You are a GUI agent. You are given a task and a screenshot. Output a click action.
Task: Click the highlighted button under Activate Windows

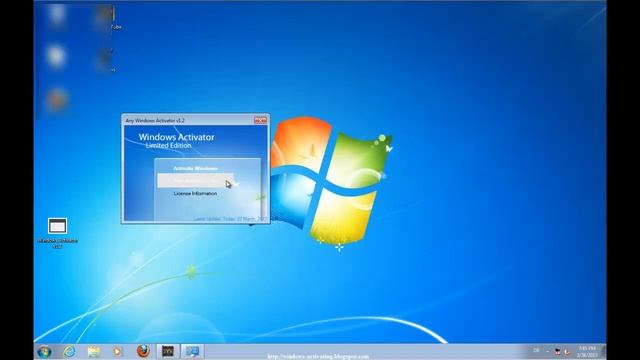point(195,180)
